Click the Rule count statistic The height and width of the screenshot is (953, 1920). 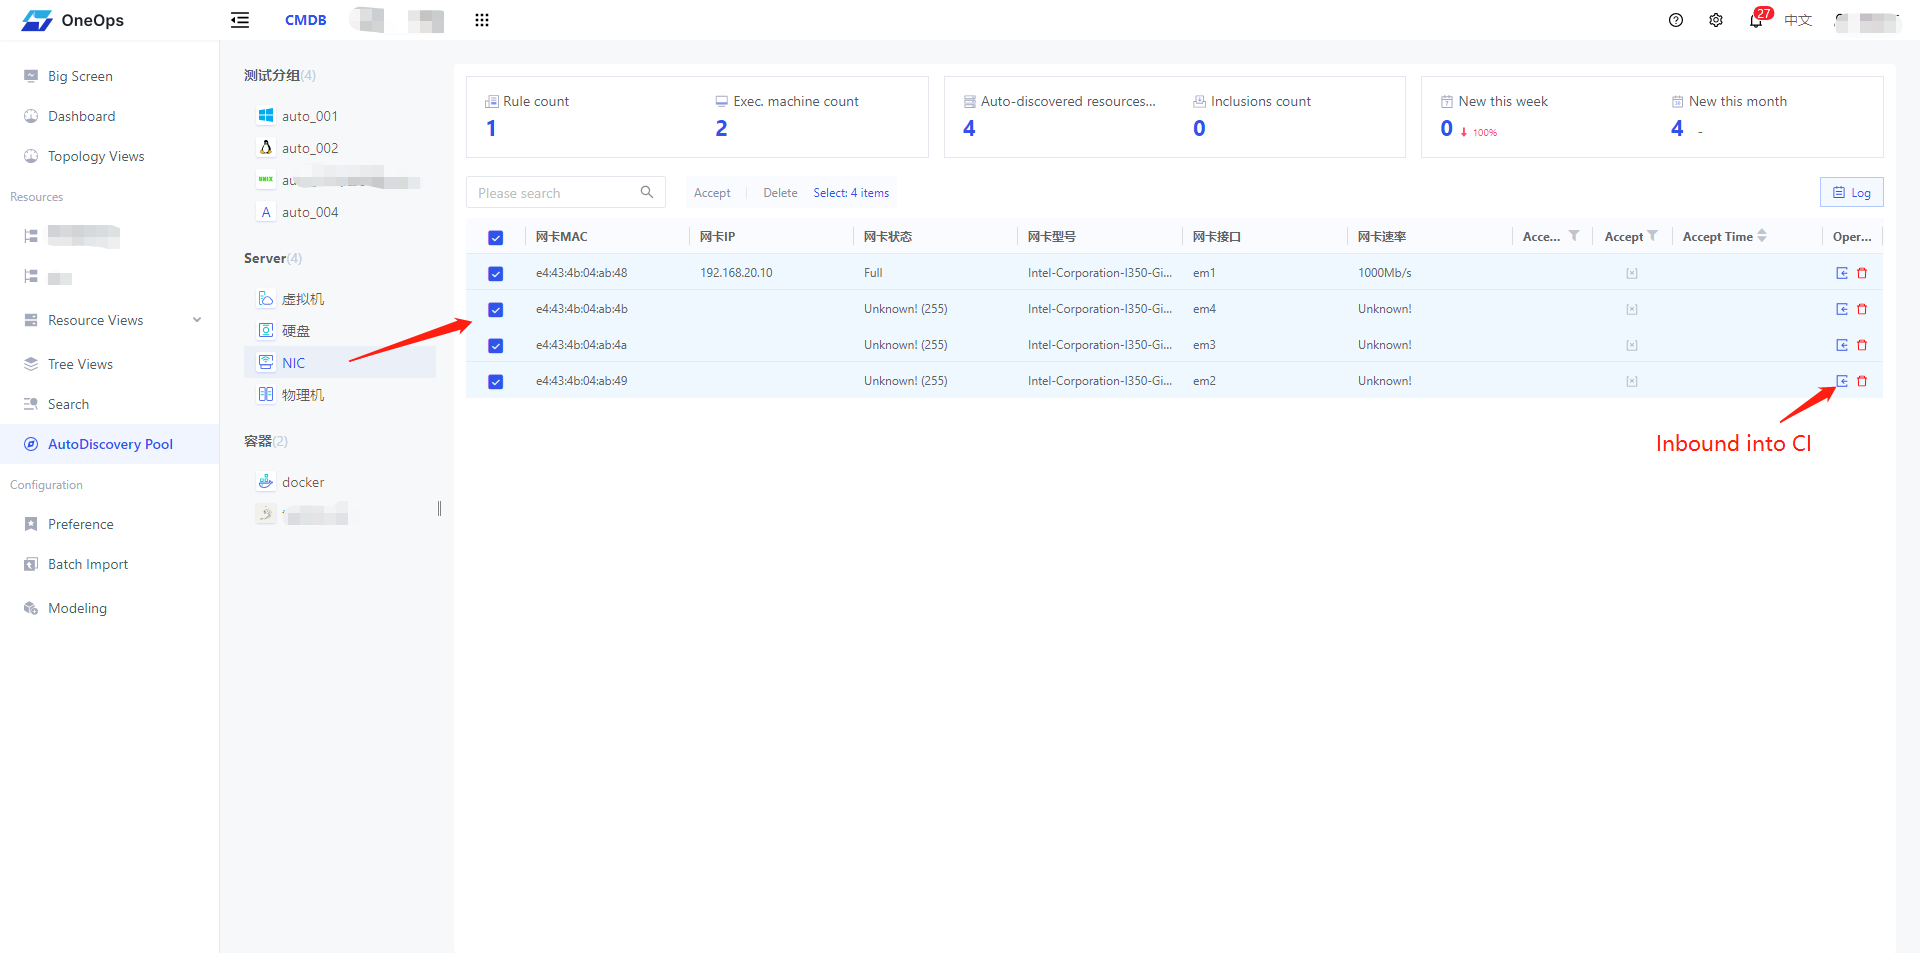(528, 115)
